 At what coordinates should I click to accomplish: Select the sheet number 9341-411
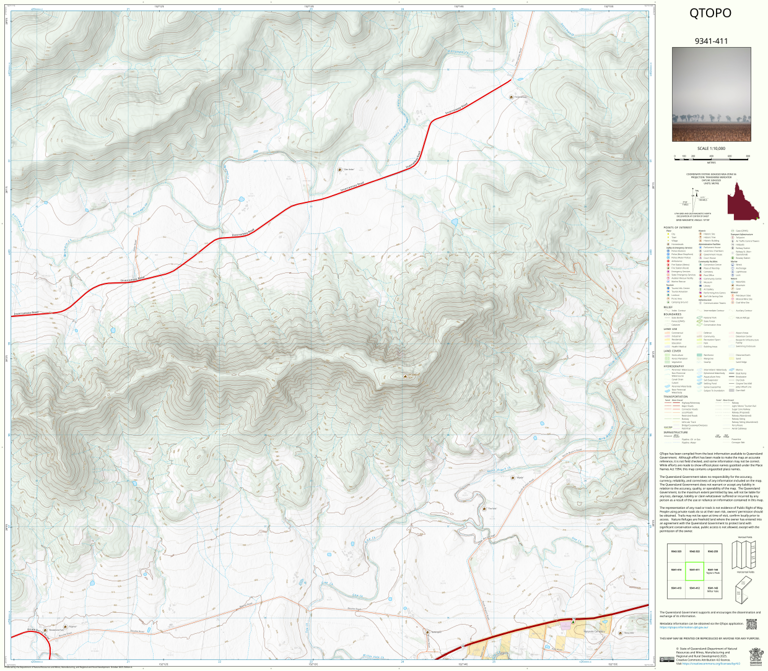coord(711,41)
